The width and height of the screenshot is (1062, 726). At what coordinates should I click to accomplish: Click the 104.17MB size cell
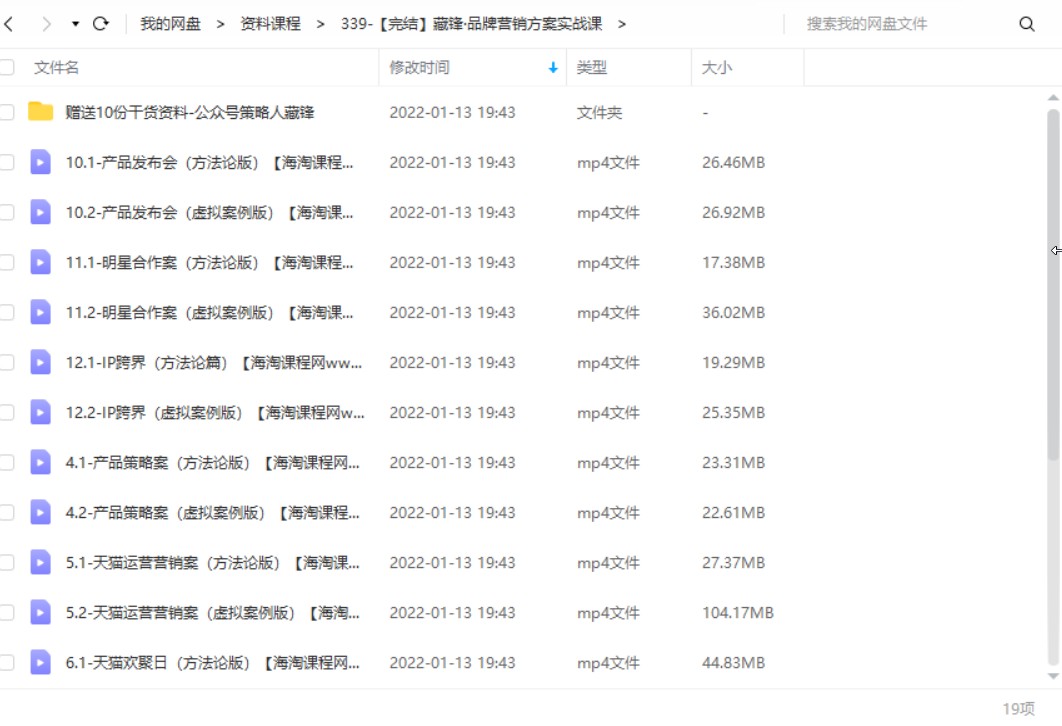pos(738,613)
